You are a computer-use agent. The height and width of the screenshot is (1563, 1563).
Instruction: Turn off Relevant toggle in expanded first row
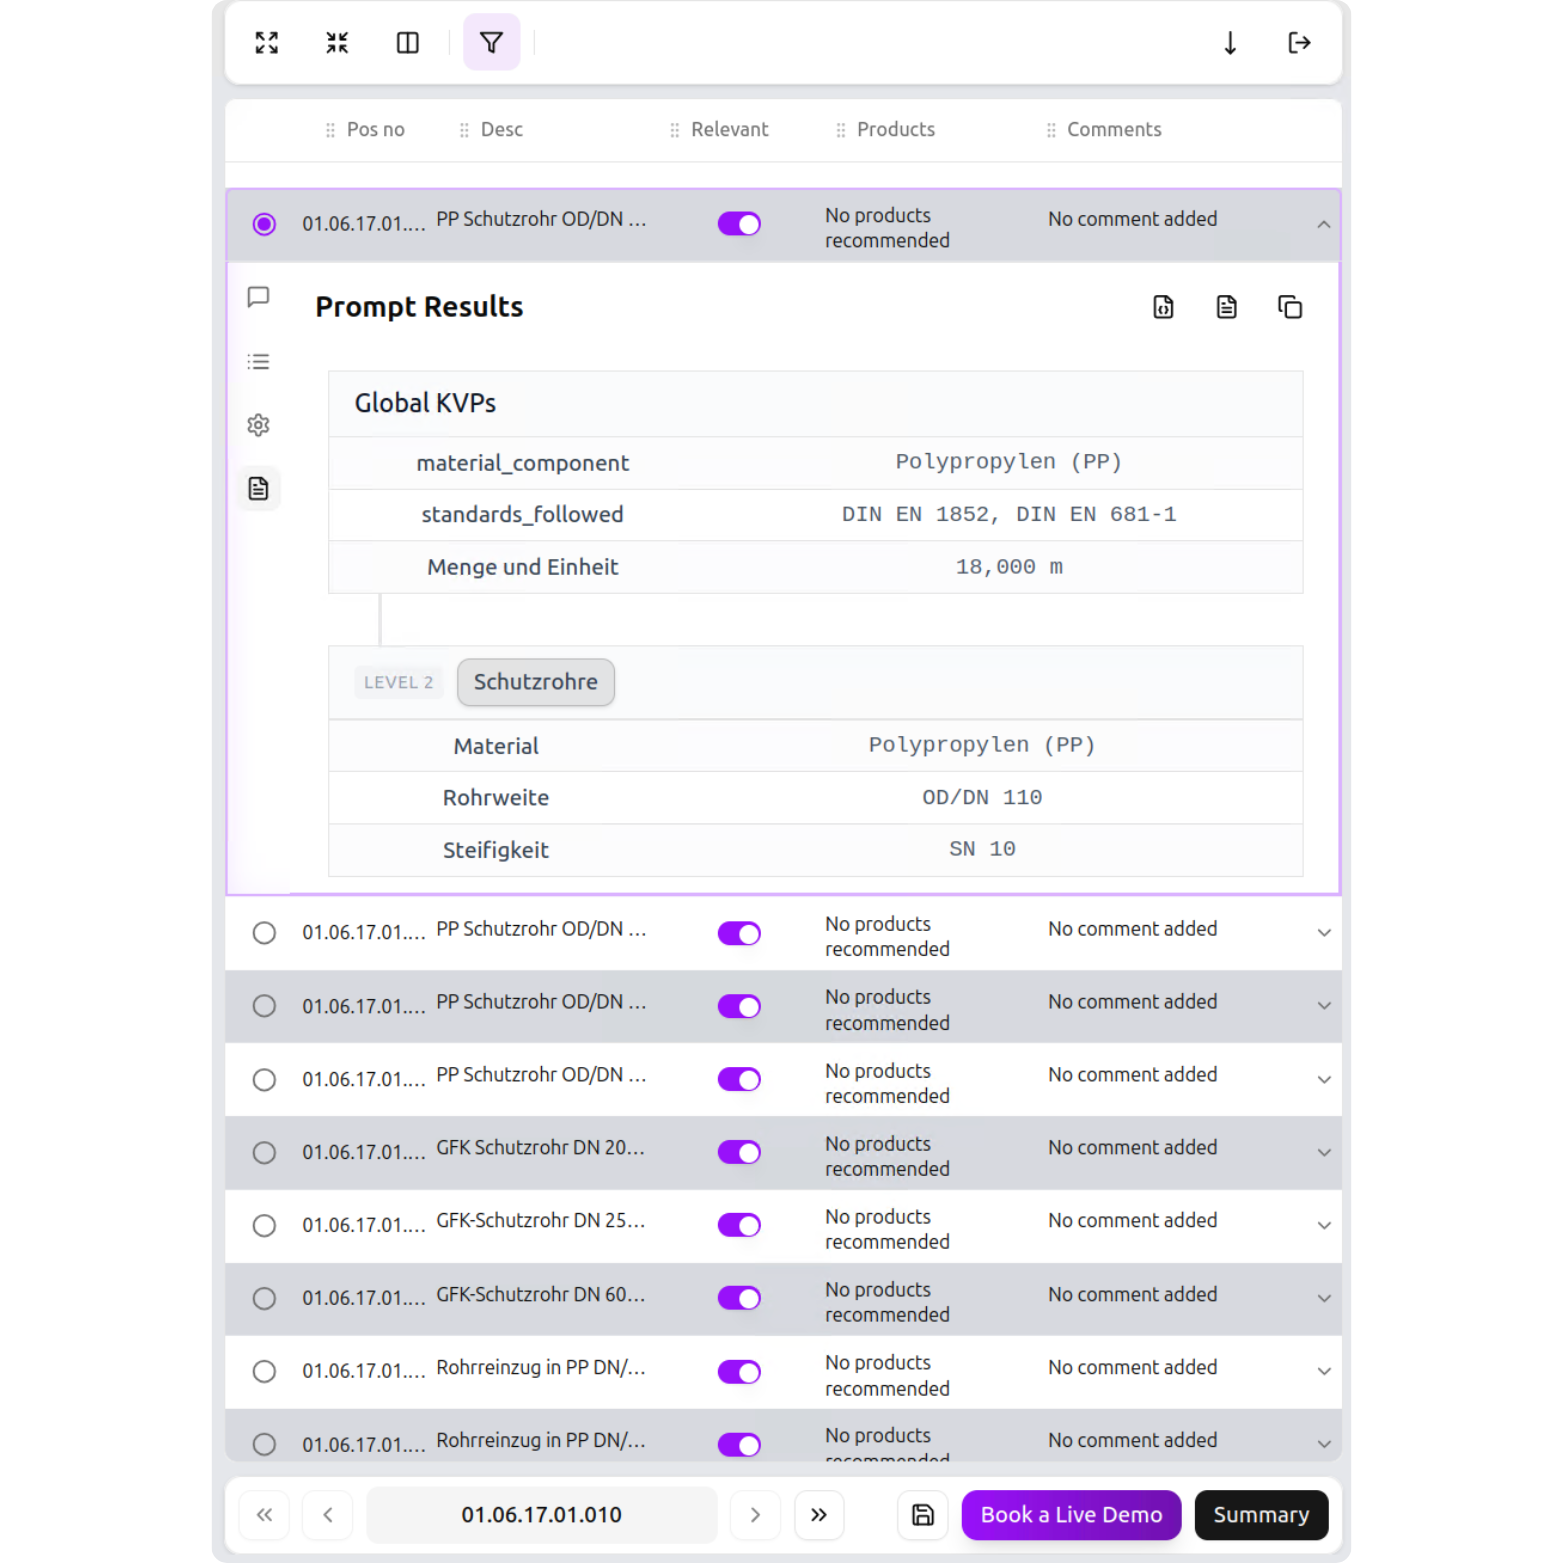(739, 224)
